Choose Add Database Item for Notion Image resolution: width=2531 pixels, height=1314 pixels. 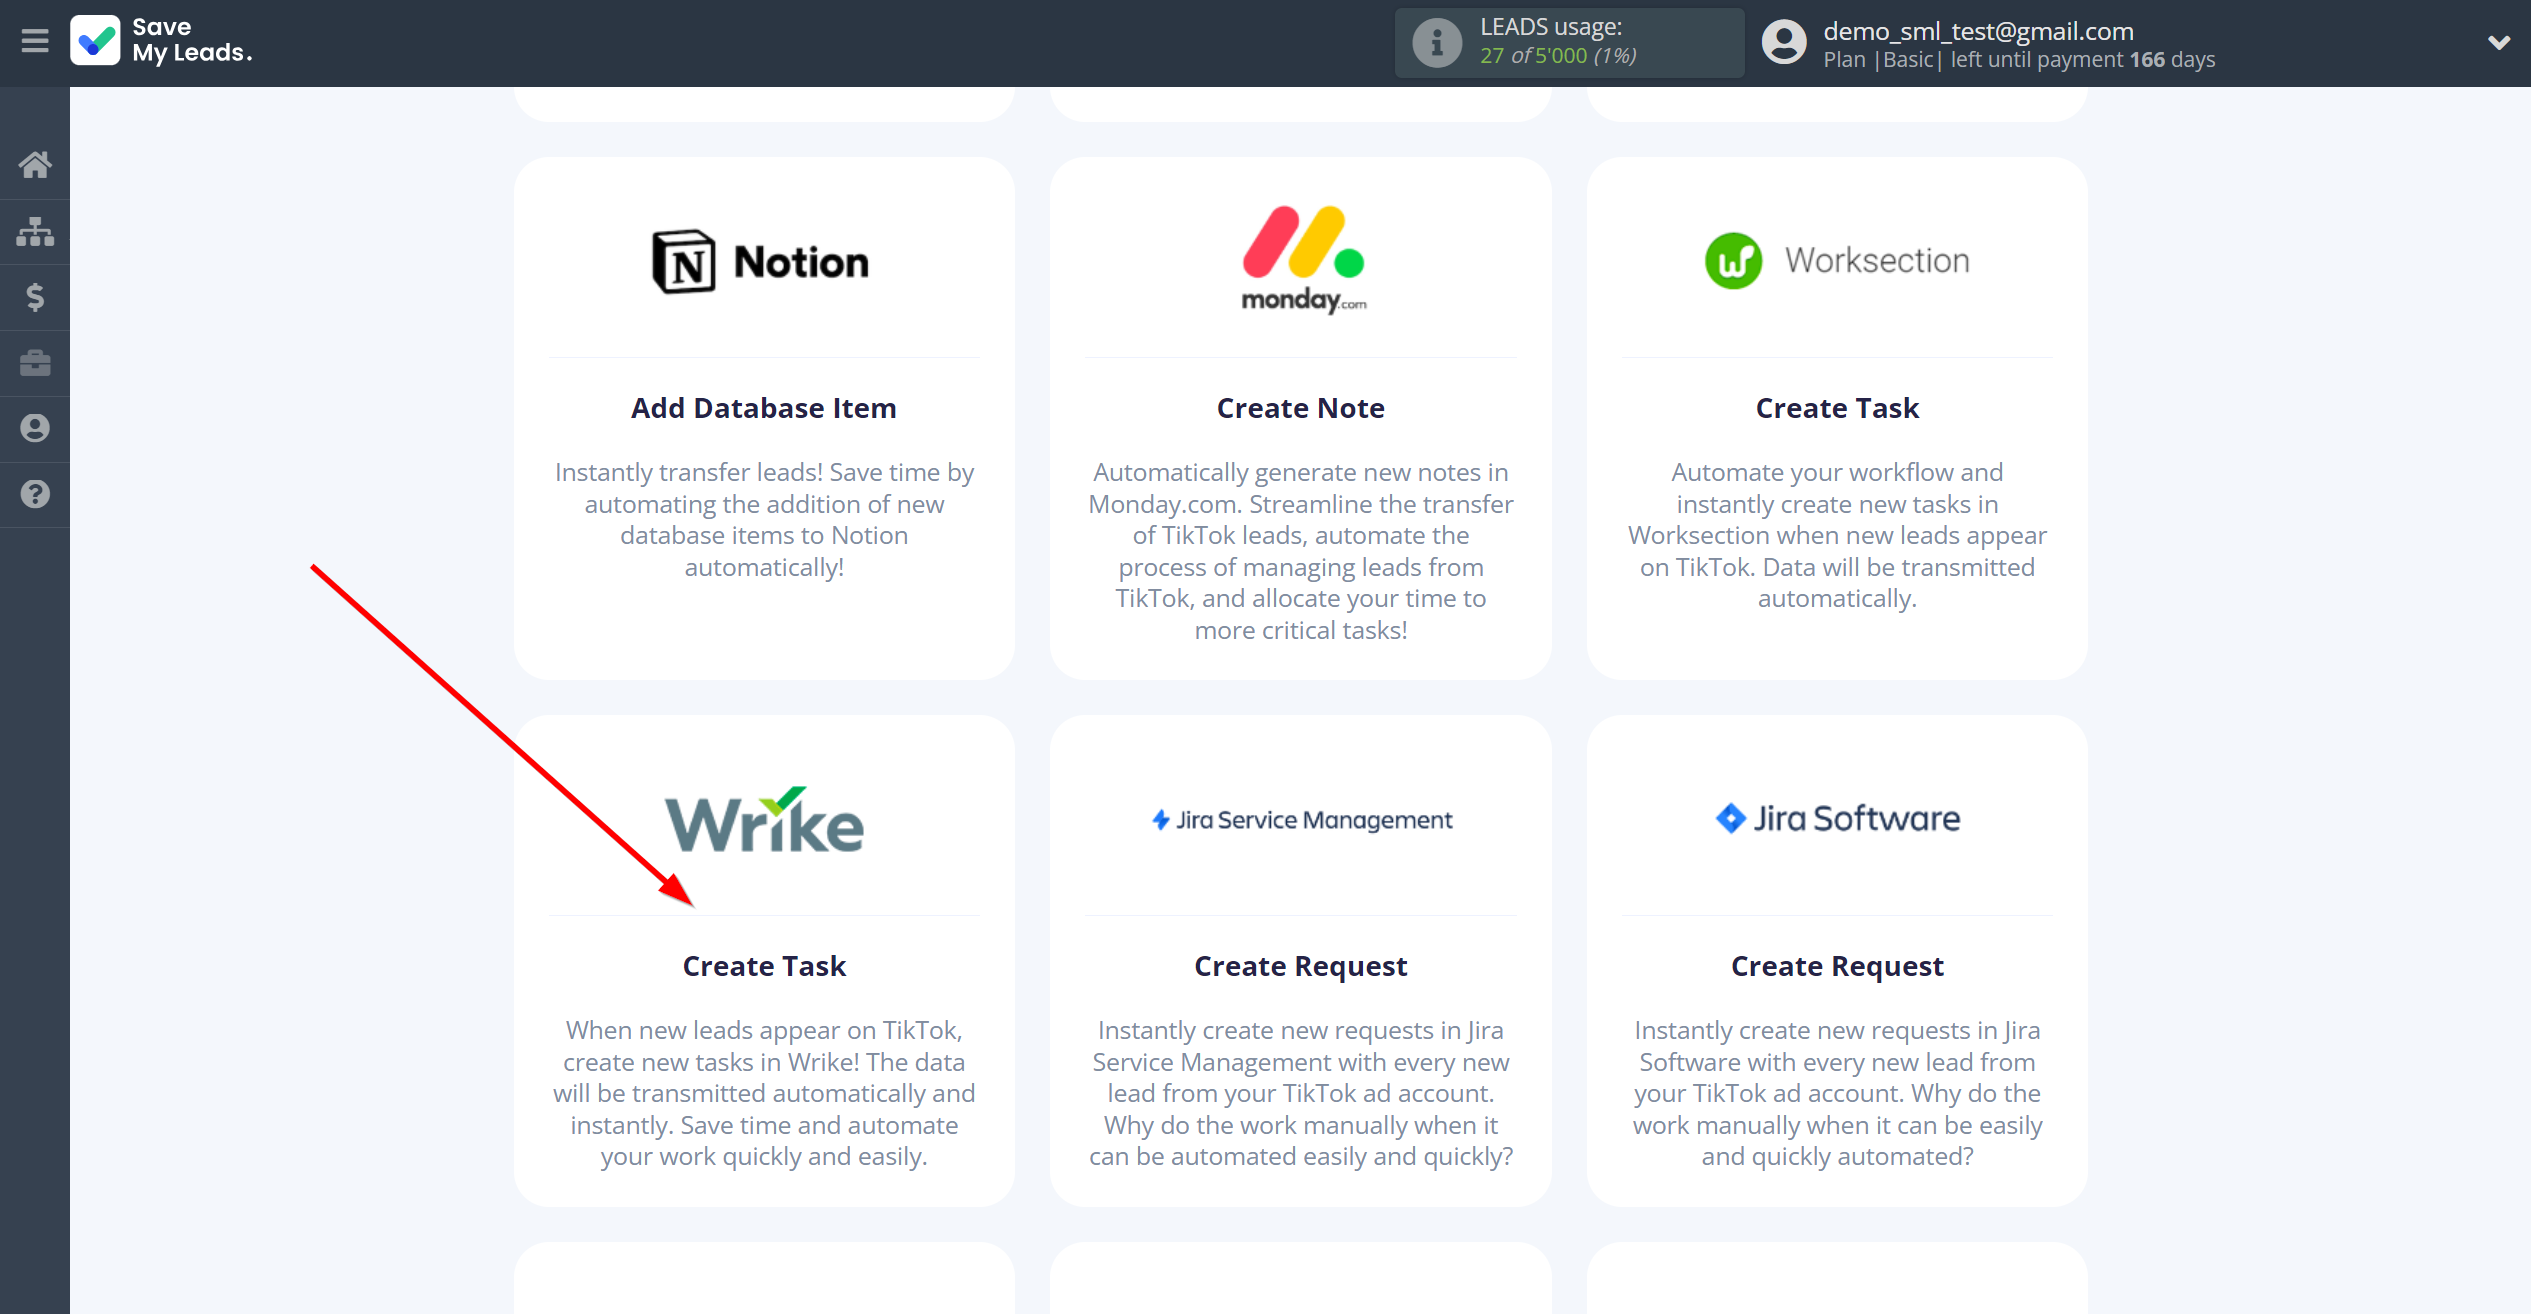click(x=764, y=408)
